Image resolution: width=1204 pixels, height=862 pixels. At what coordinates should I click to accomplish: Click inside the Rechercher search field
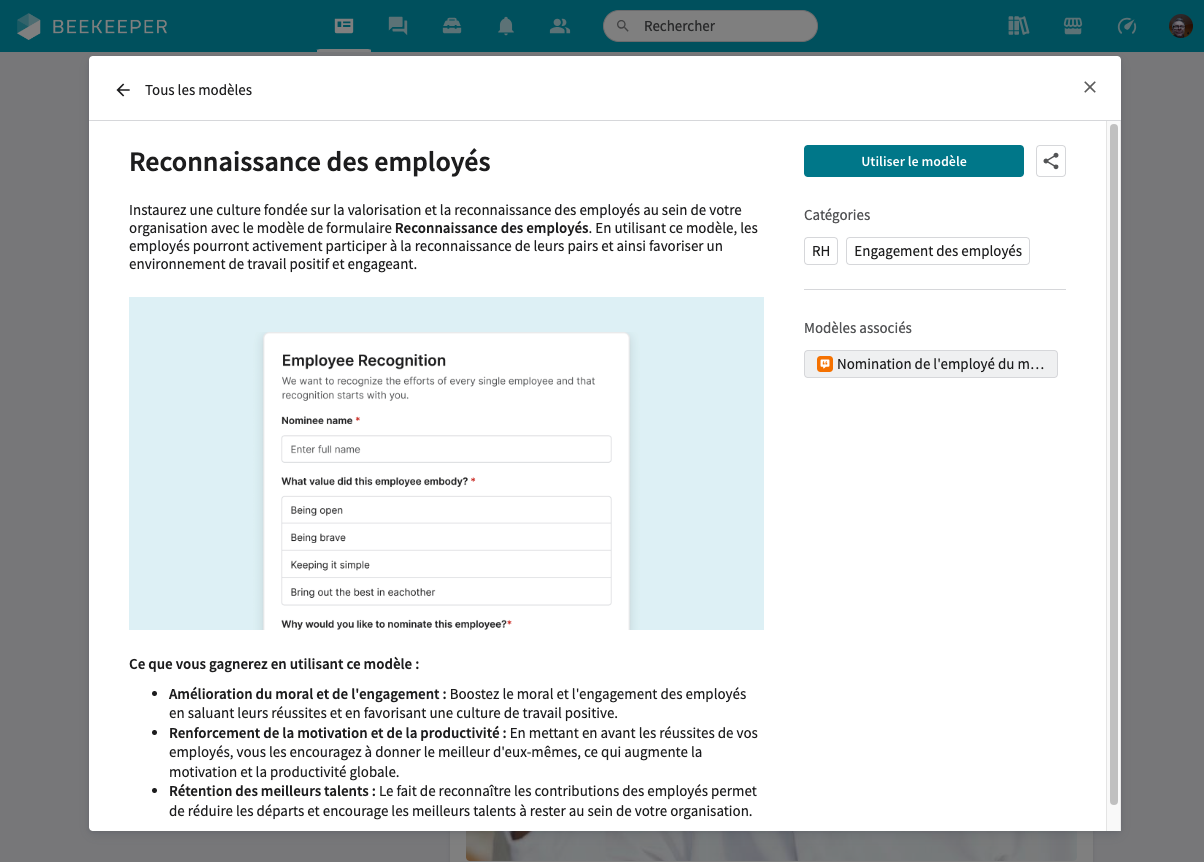pos(710,26)
